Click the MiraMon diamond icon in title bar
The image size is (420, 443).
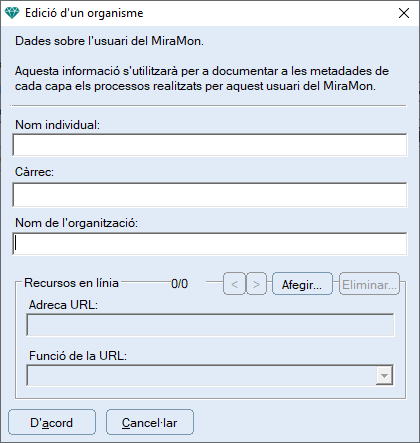12,13
